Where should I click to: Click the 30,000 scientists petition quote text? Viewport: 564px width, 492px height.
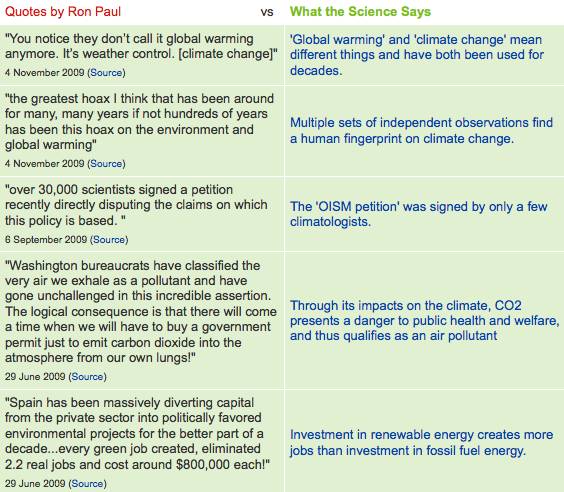[136, 205]
